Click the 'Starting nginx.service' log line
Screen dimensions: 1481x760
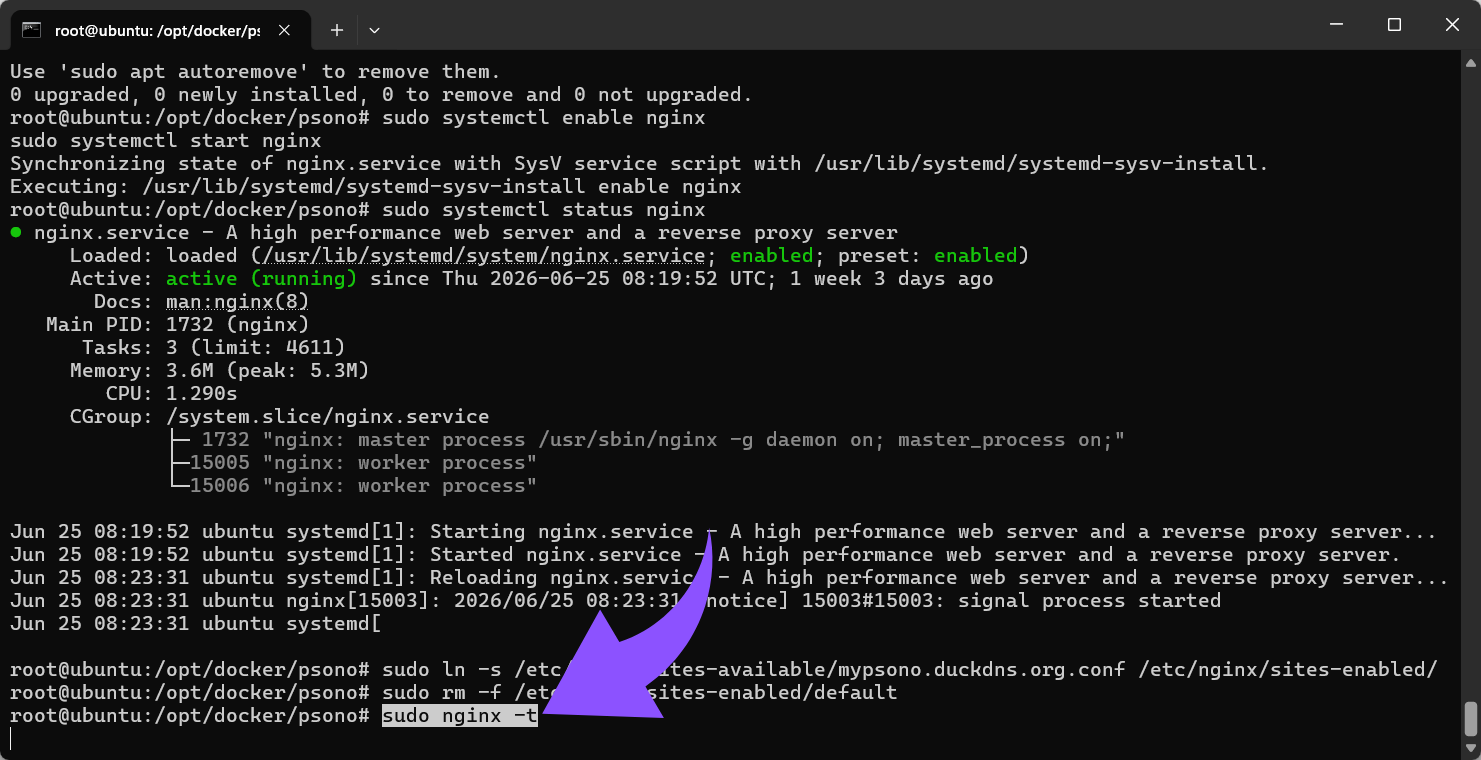click(723, 532)
